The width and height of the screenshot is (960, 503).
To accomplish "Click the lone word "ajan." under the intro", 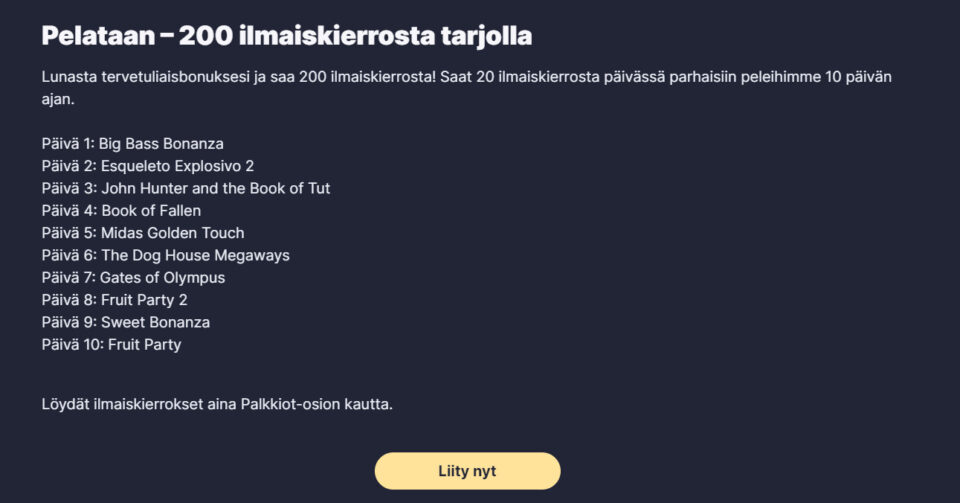I will click(x=58, y=100).
